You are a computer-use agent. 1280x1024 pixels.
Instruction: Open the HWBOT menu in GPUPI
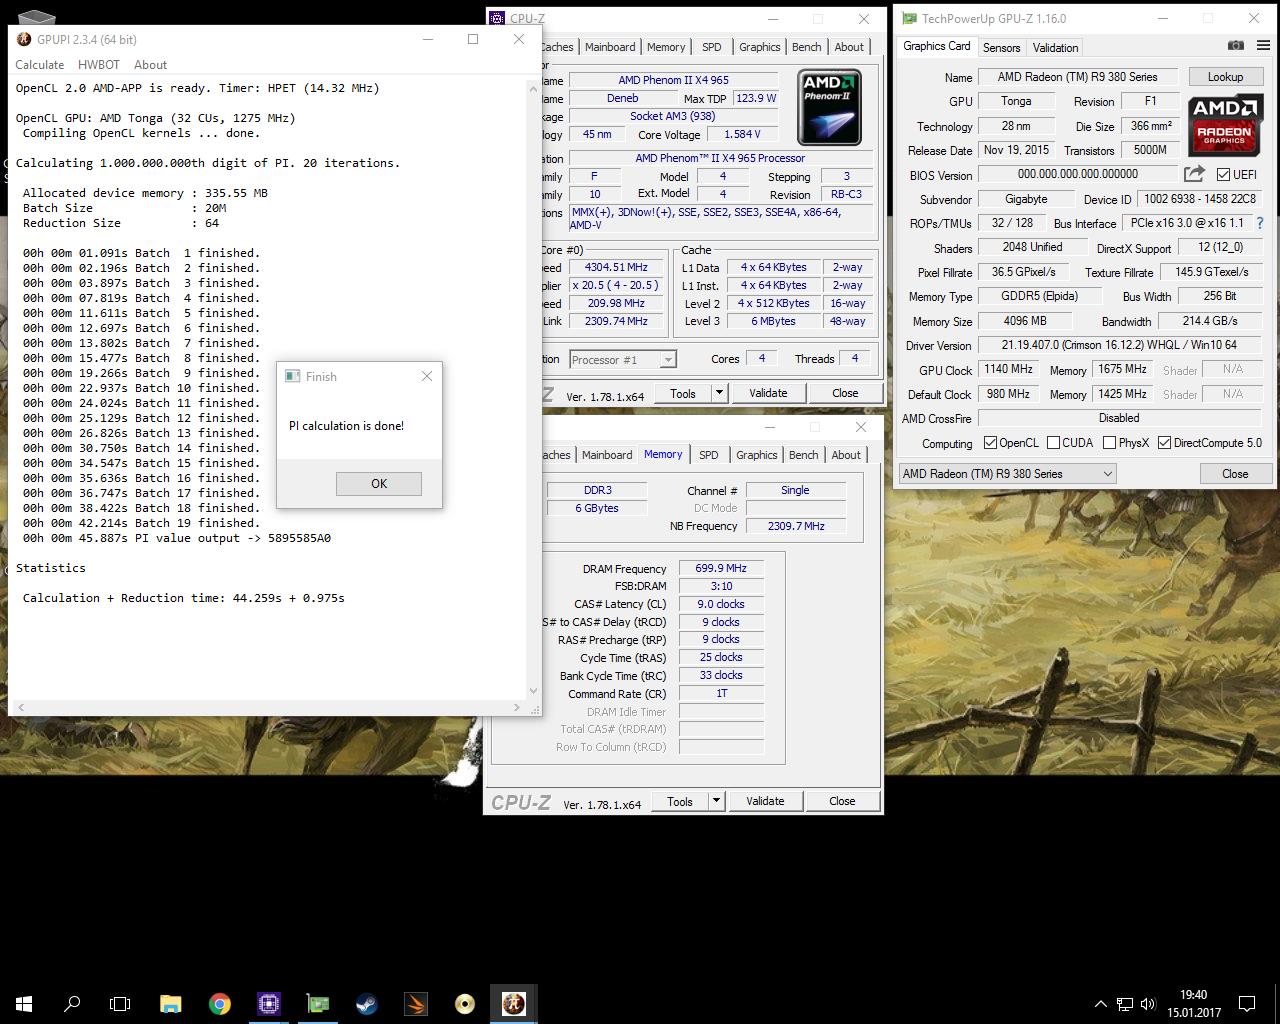click(x=99, y=64)
